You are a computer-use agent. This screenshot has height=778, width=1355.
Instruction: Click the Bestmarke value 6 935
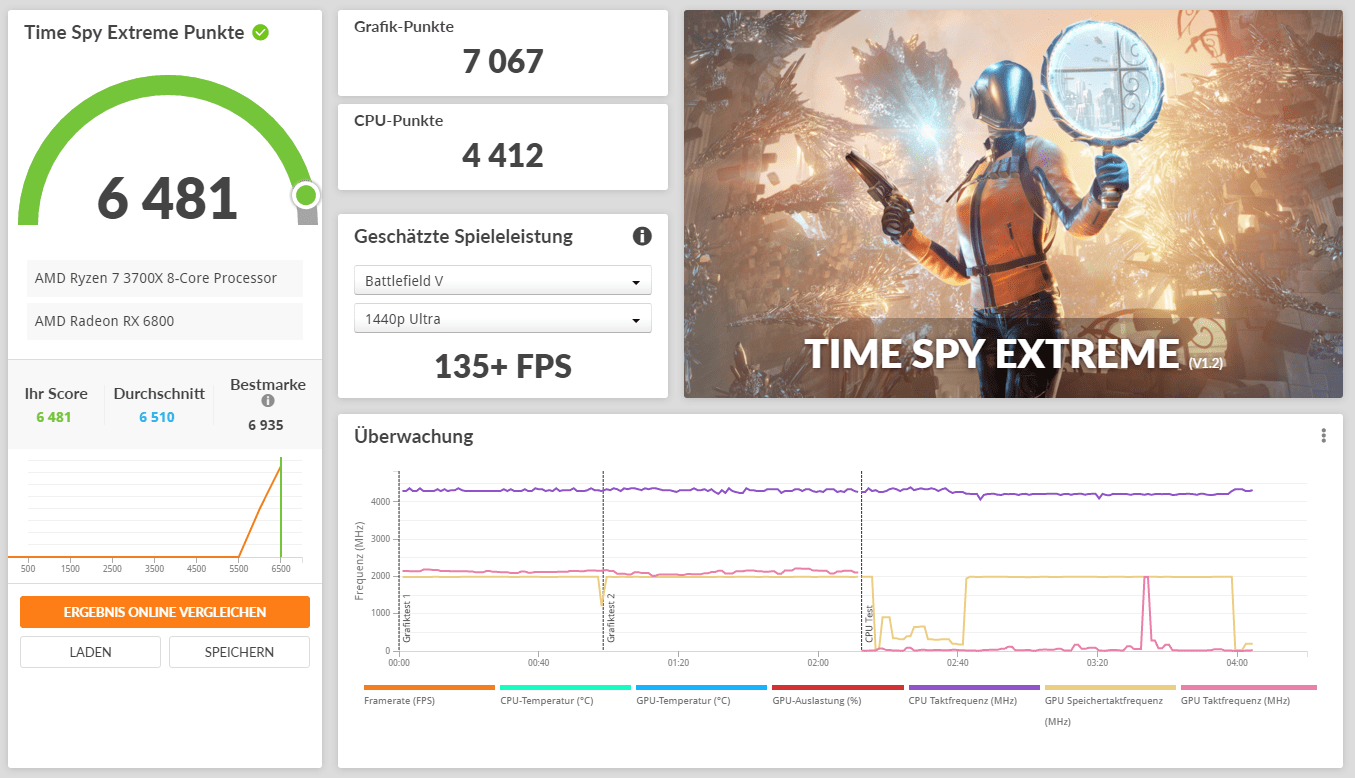[x=266, y=425]
